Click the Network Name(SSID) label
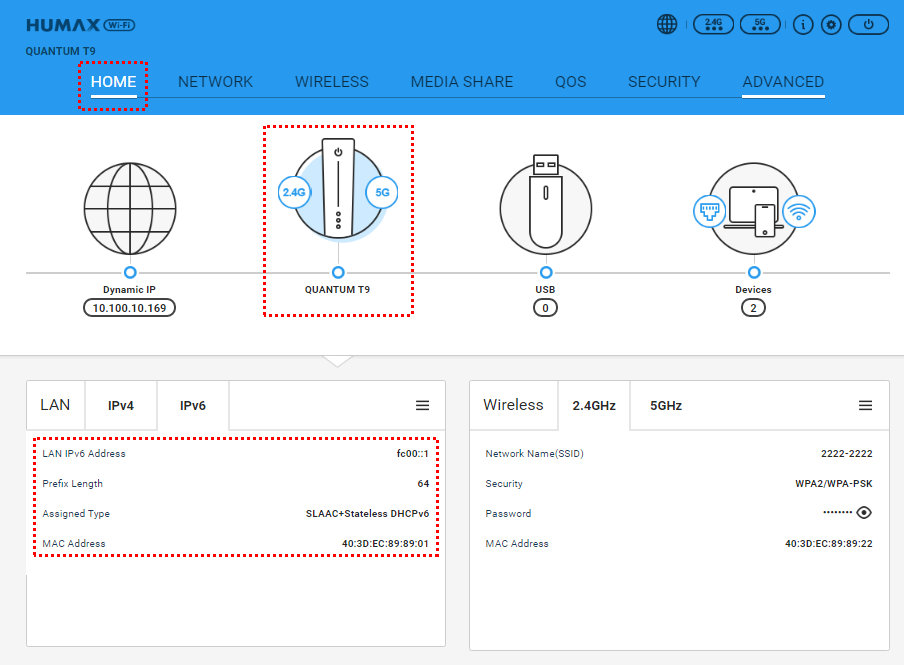Viewport: 904px width, 665px height. (x=534, y=453)
